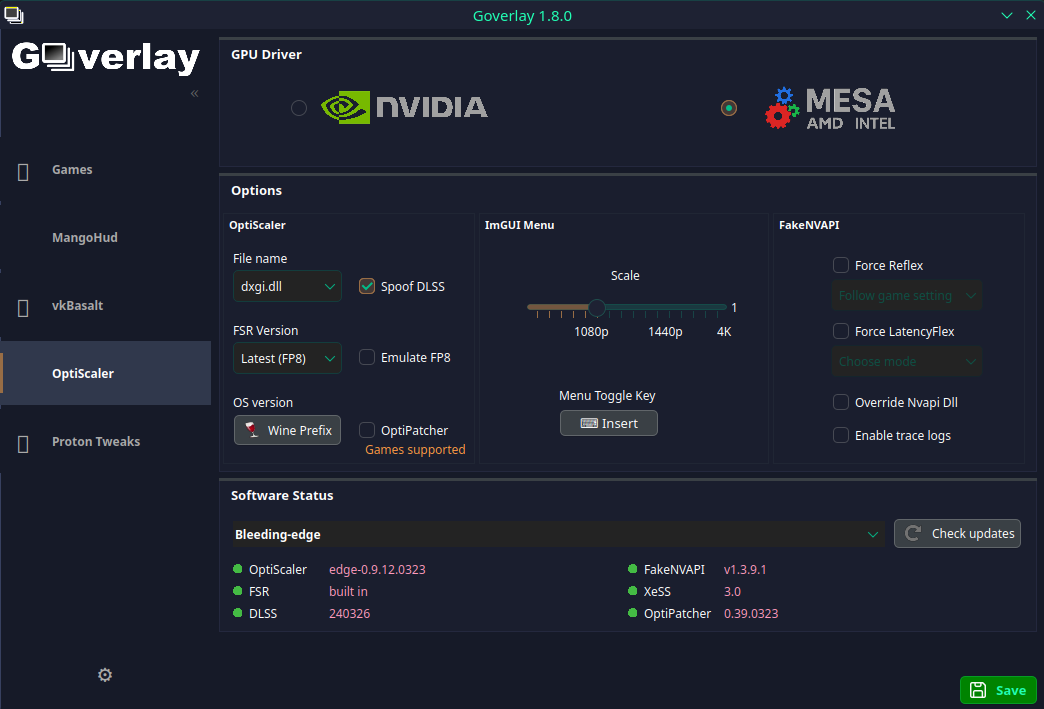Image resolution: width=1044 pixels, height=709 pixels.
Task: Click the NVIDIA logo
Action: click(404, 107)
